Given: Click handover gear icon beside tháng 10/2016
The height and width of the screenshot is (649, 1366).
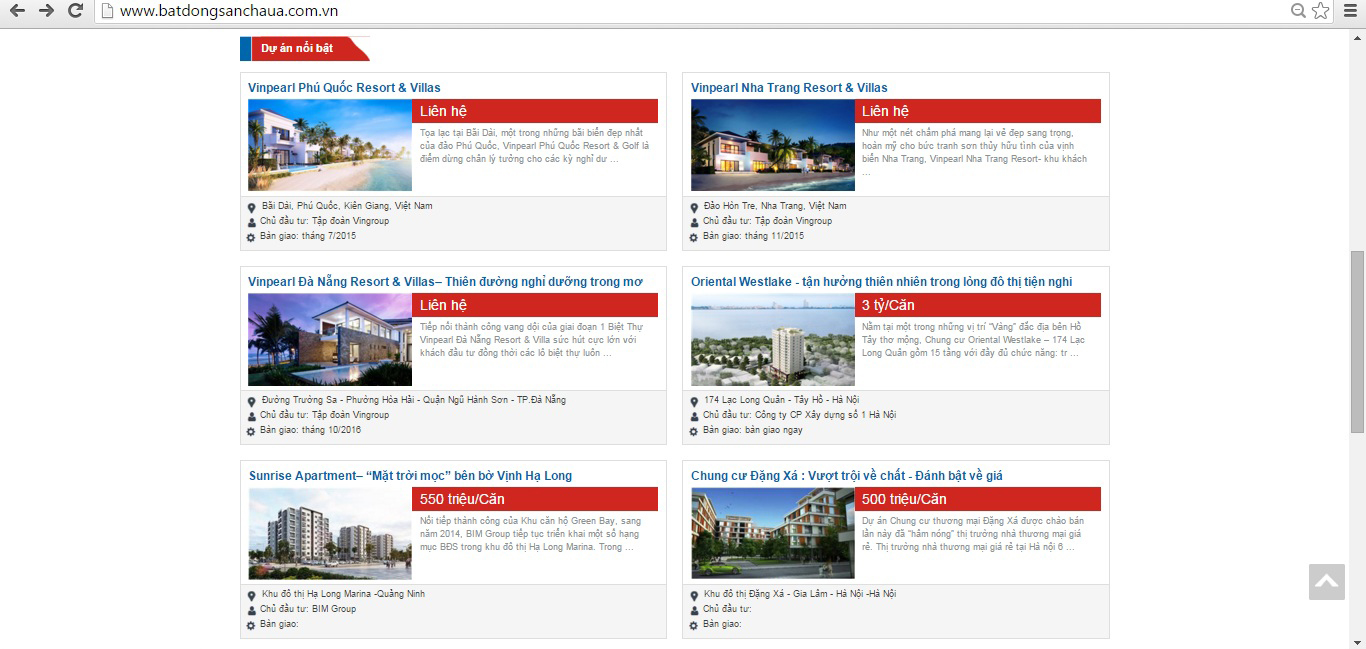Looking at the screenshot, I should [251, 432].
